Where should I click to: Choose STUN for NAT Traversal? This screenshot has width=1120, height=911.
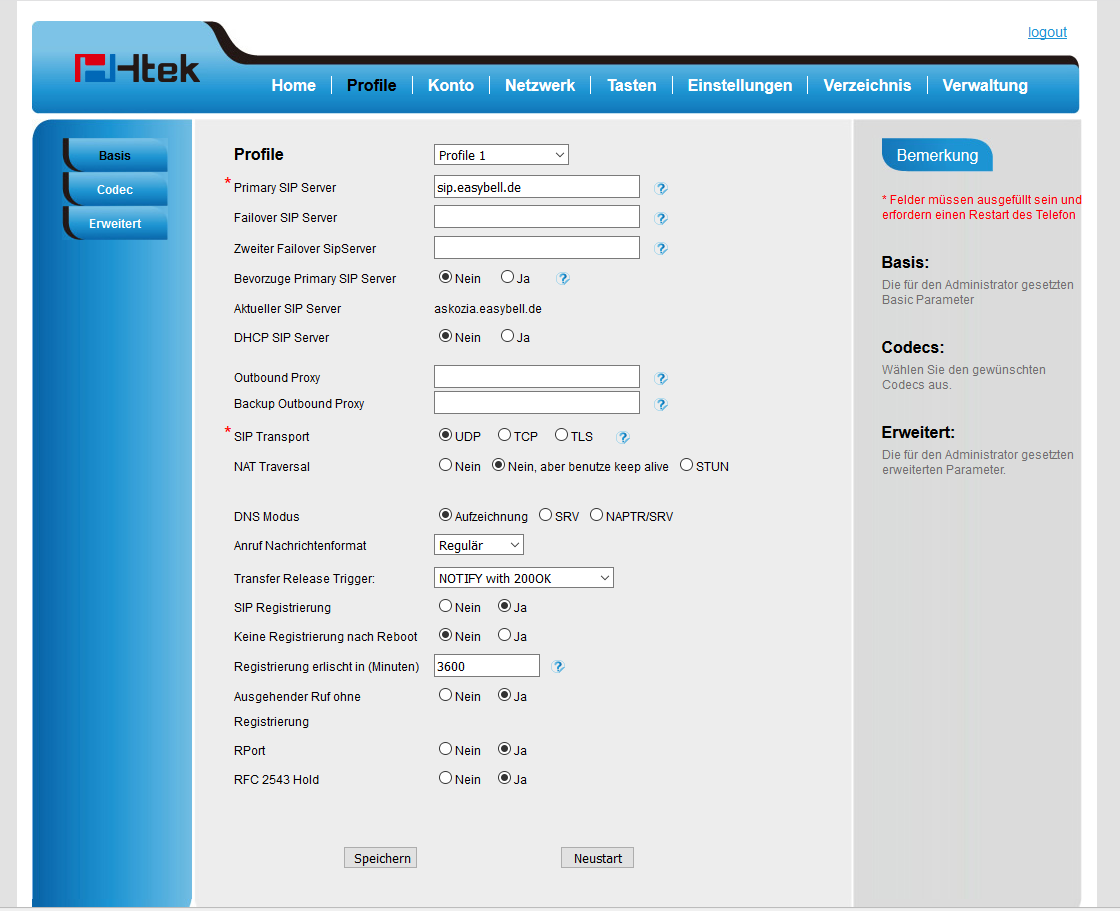coord(687,465)
